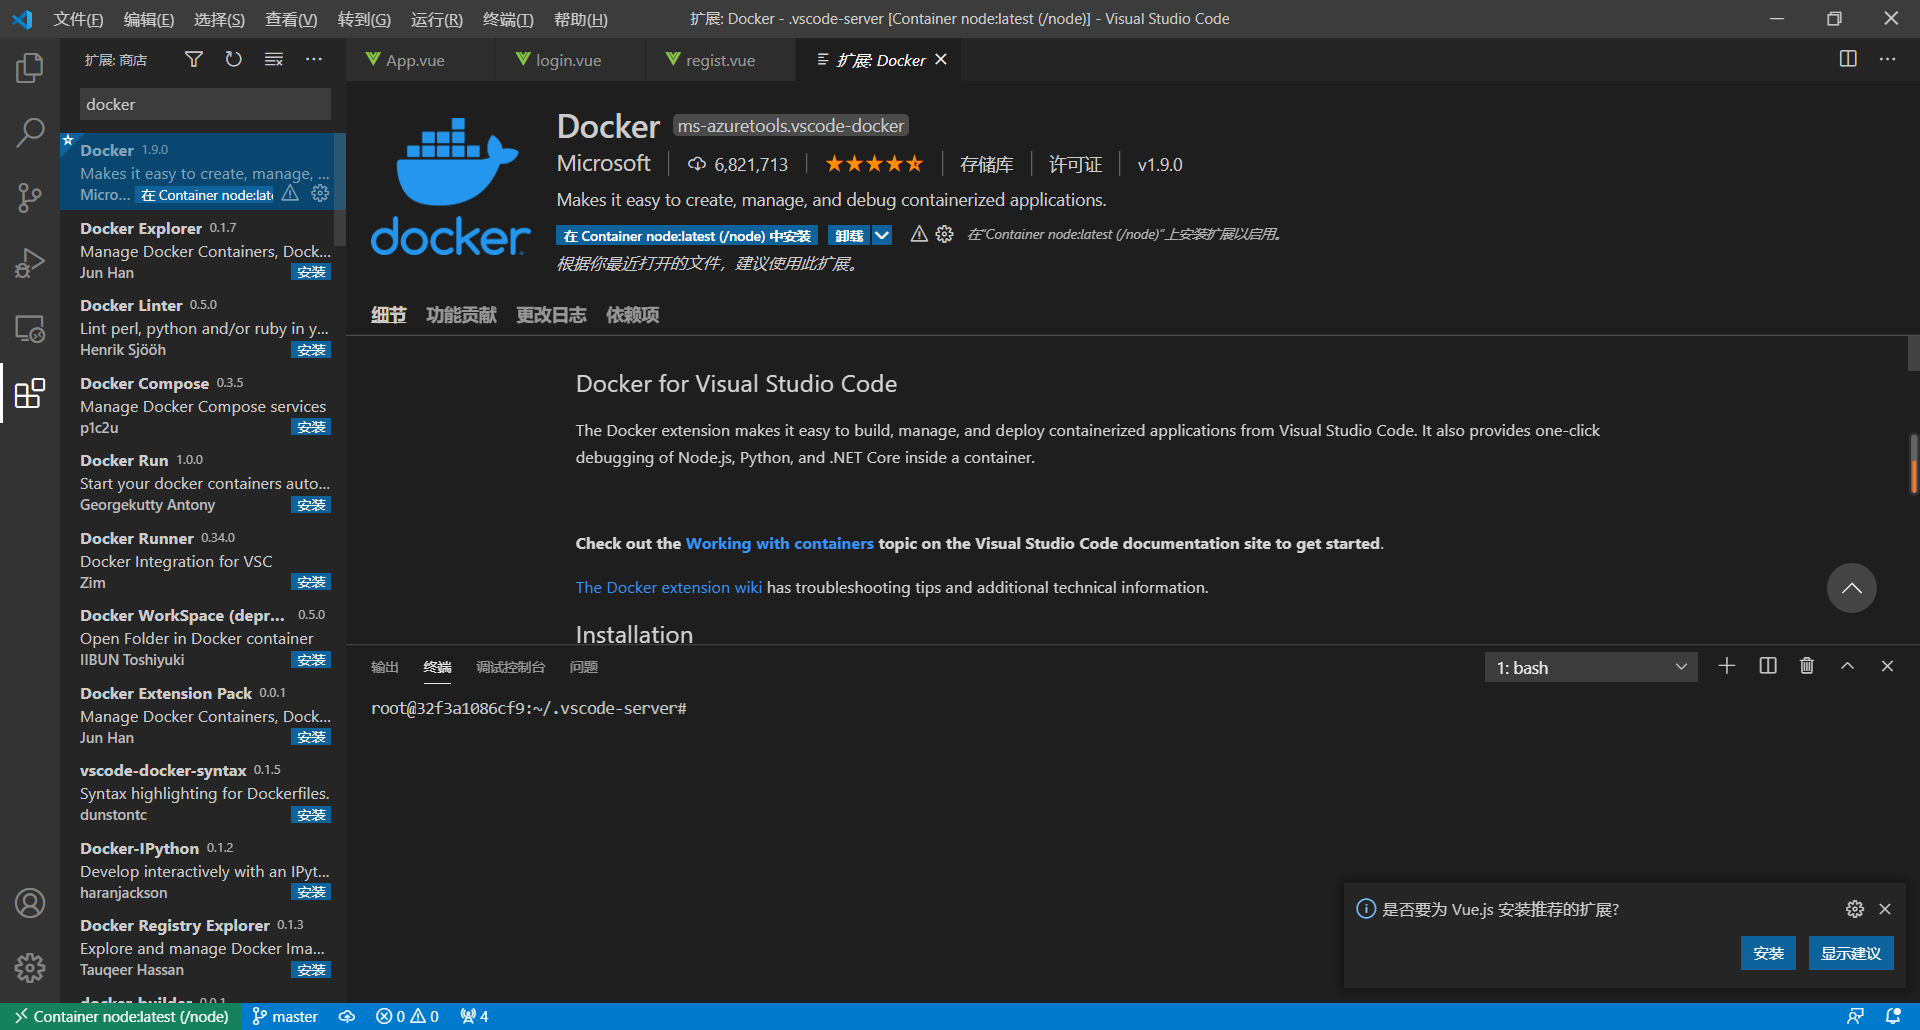Click warning triangle in Docker extension header
The height and width of the screenshot is (1030, 1920).
919,234
